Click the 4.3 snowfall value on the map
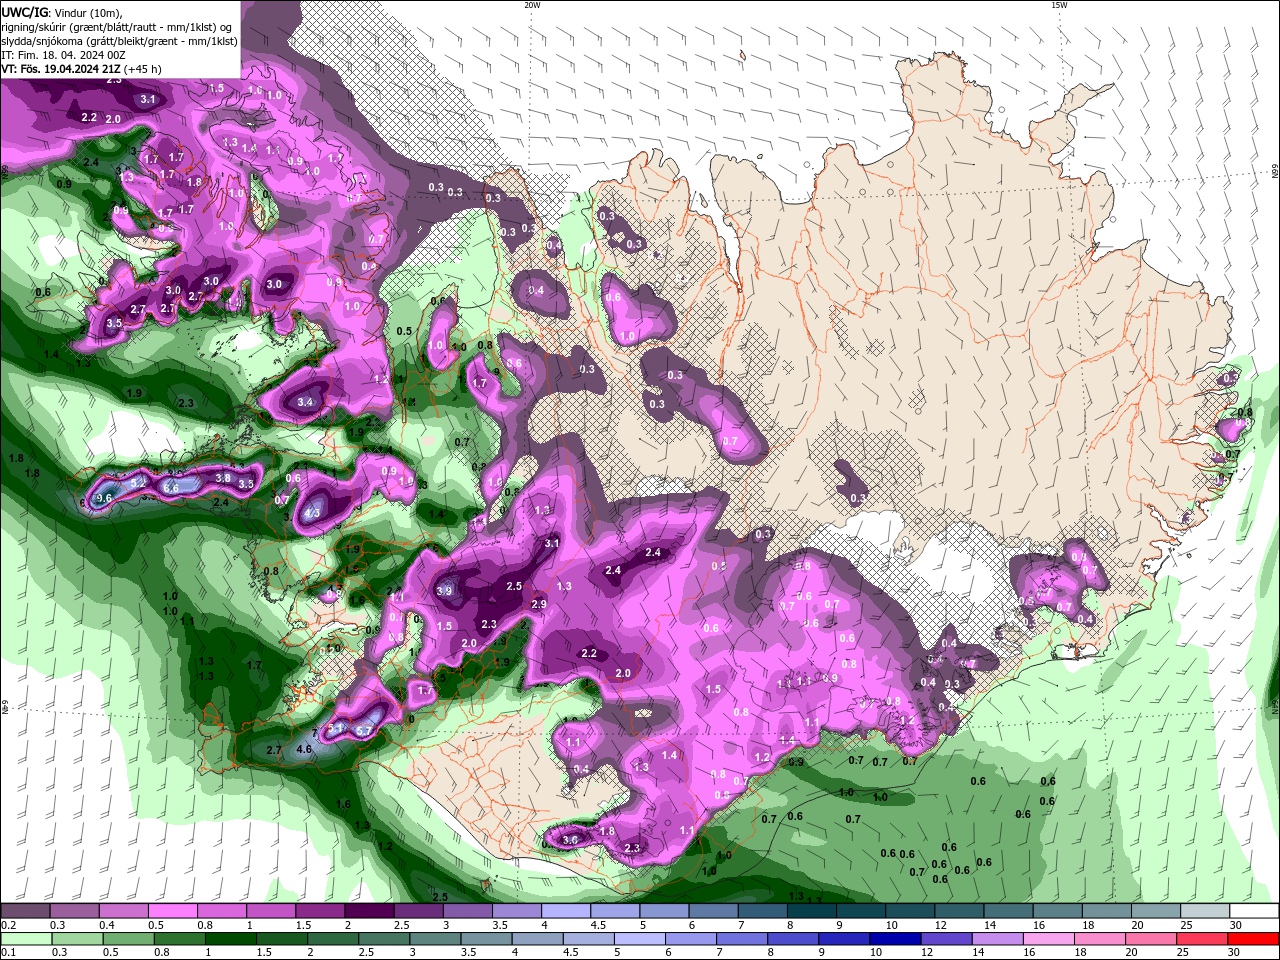This screenshot has width=1280, height=960. tap(312, 514)
